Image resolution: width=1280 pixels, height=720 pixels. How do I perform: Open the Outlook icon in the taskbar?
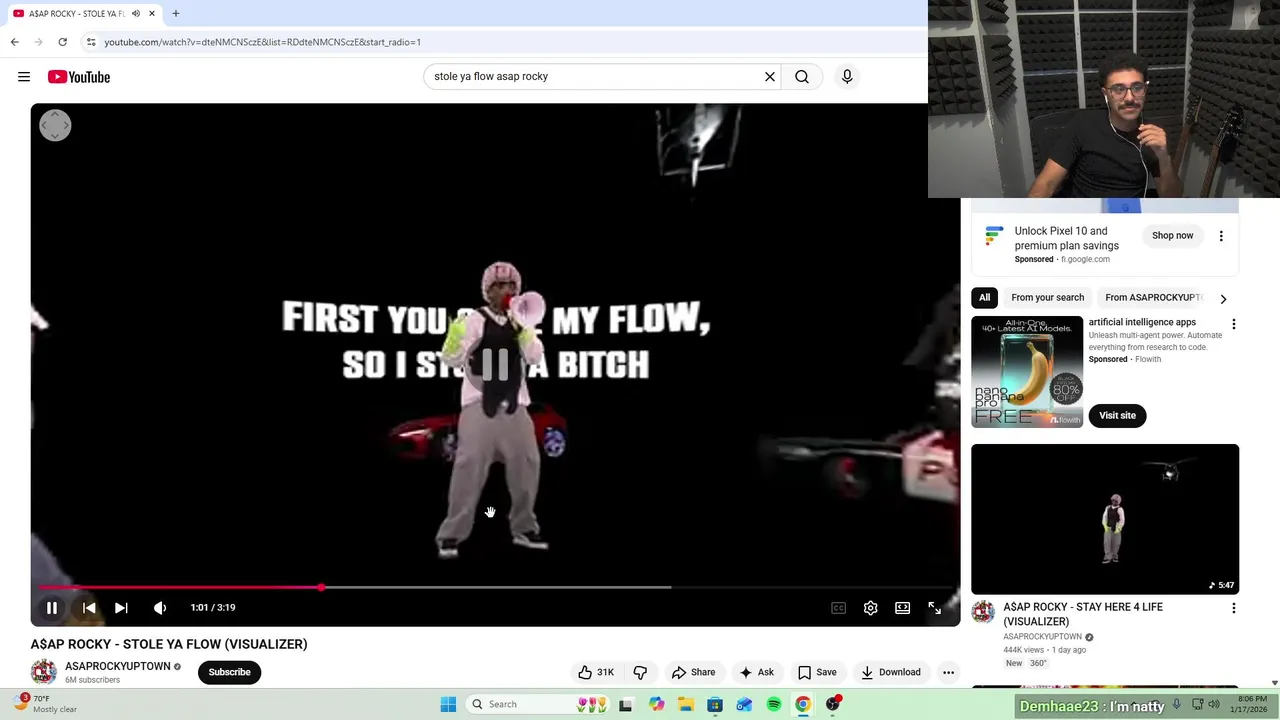coord(744,704)
